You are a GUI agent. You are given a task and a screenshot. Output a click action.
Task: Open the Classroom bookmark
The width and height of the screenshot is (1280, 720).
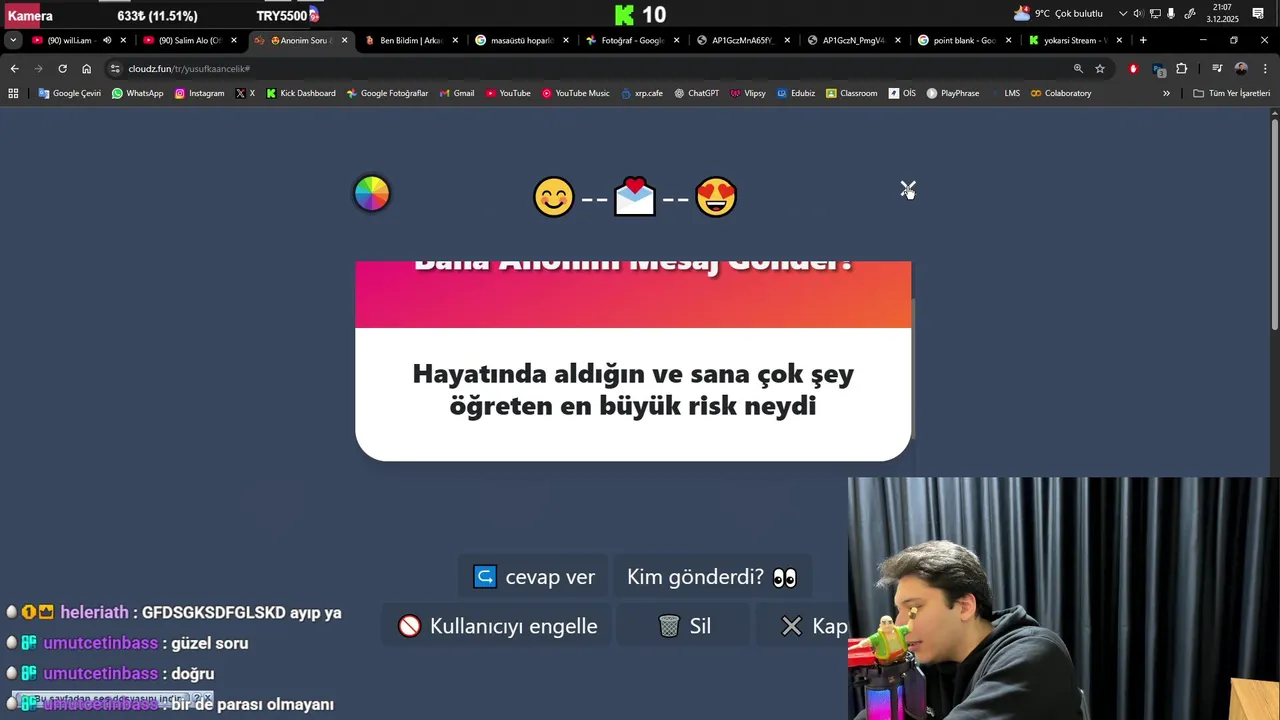click(851, 93)
